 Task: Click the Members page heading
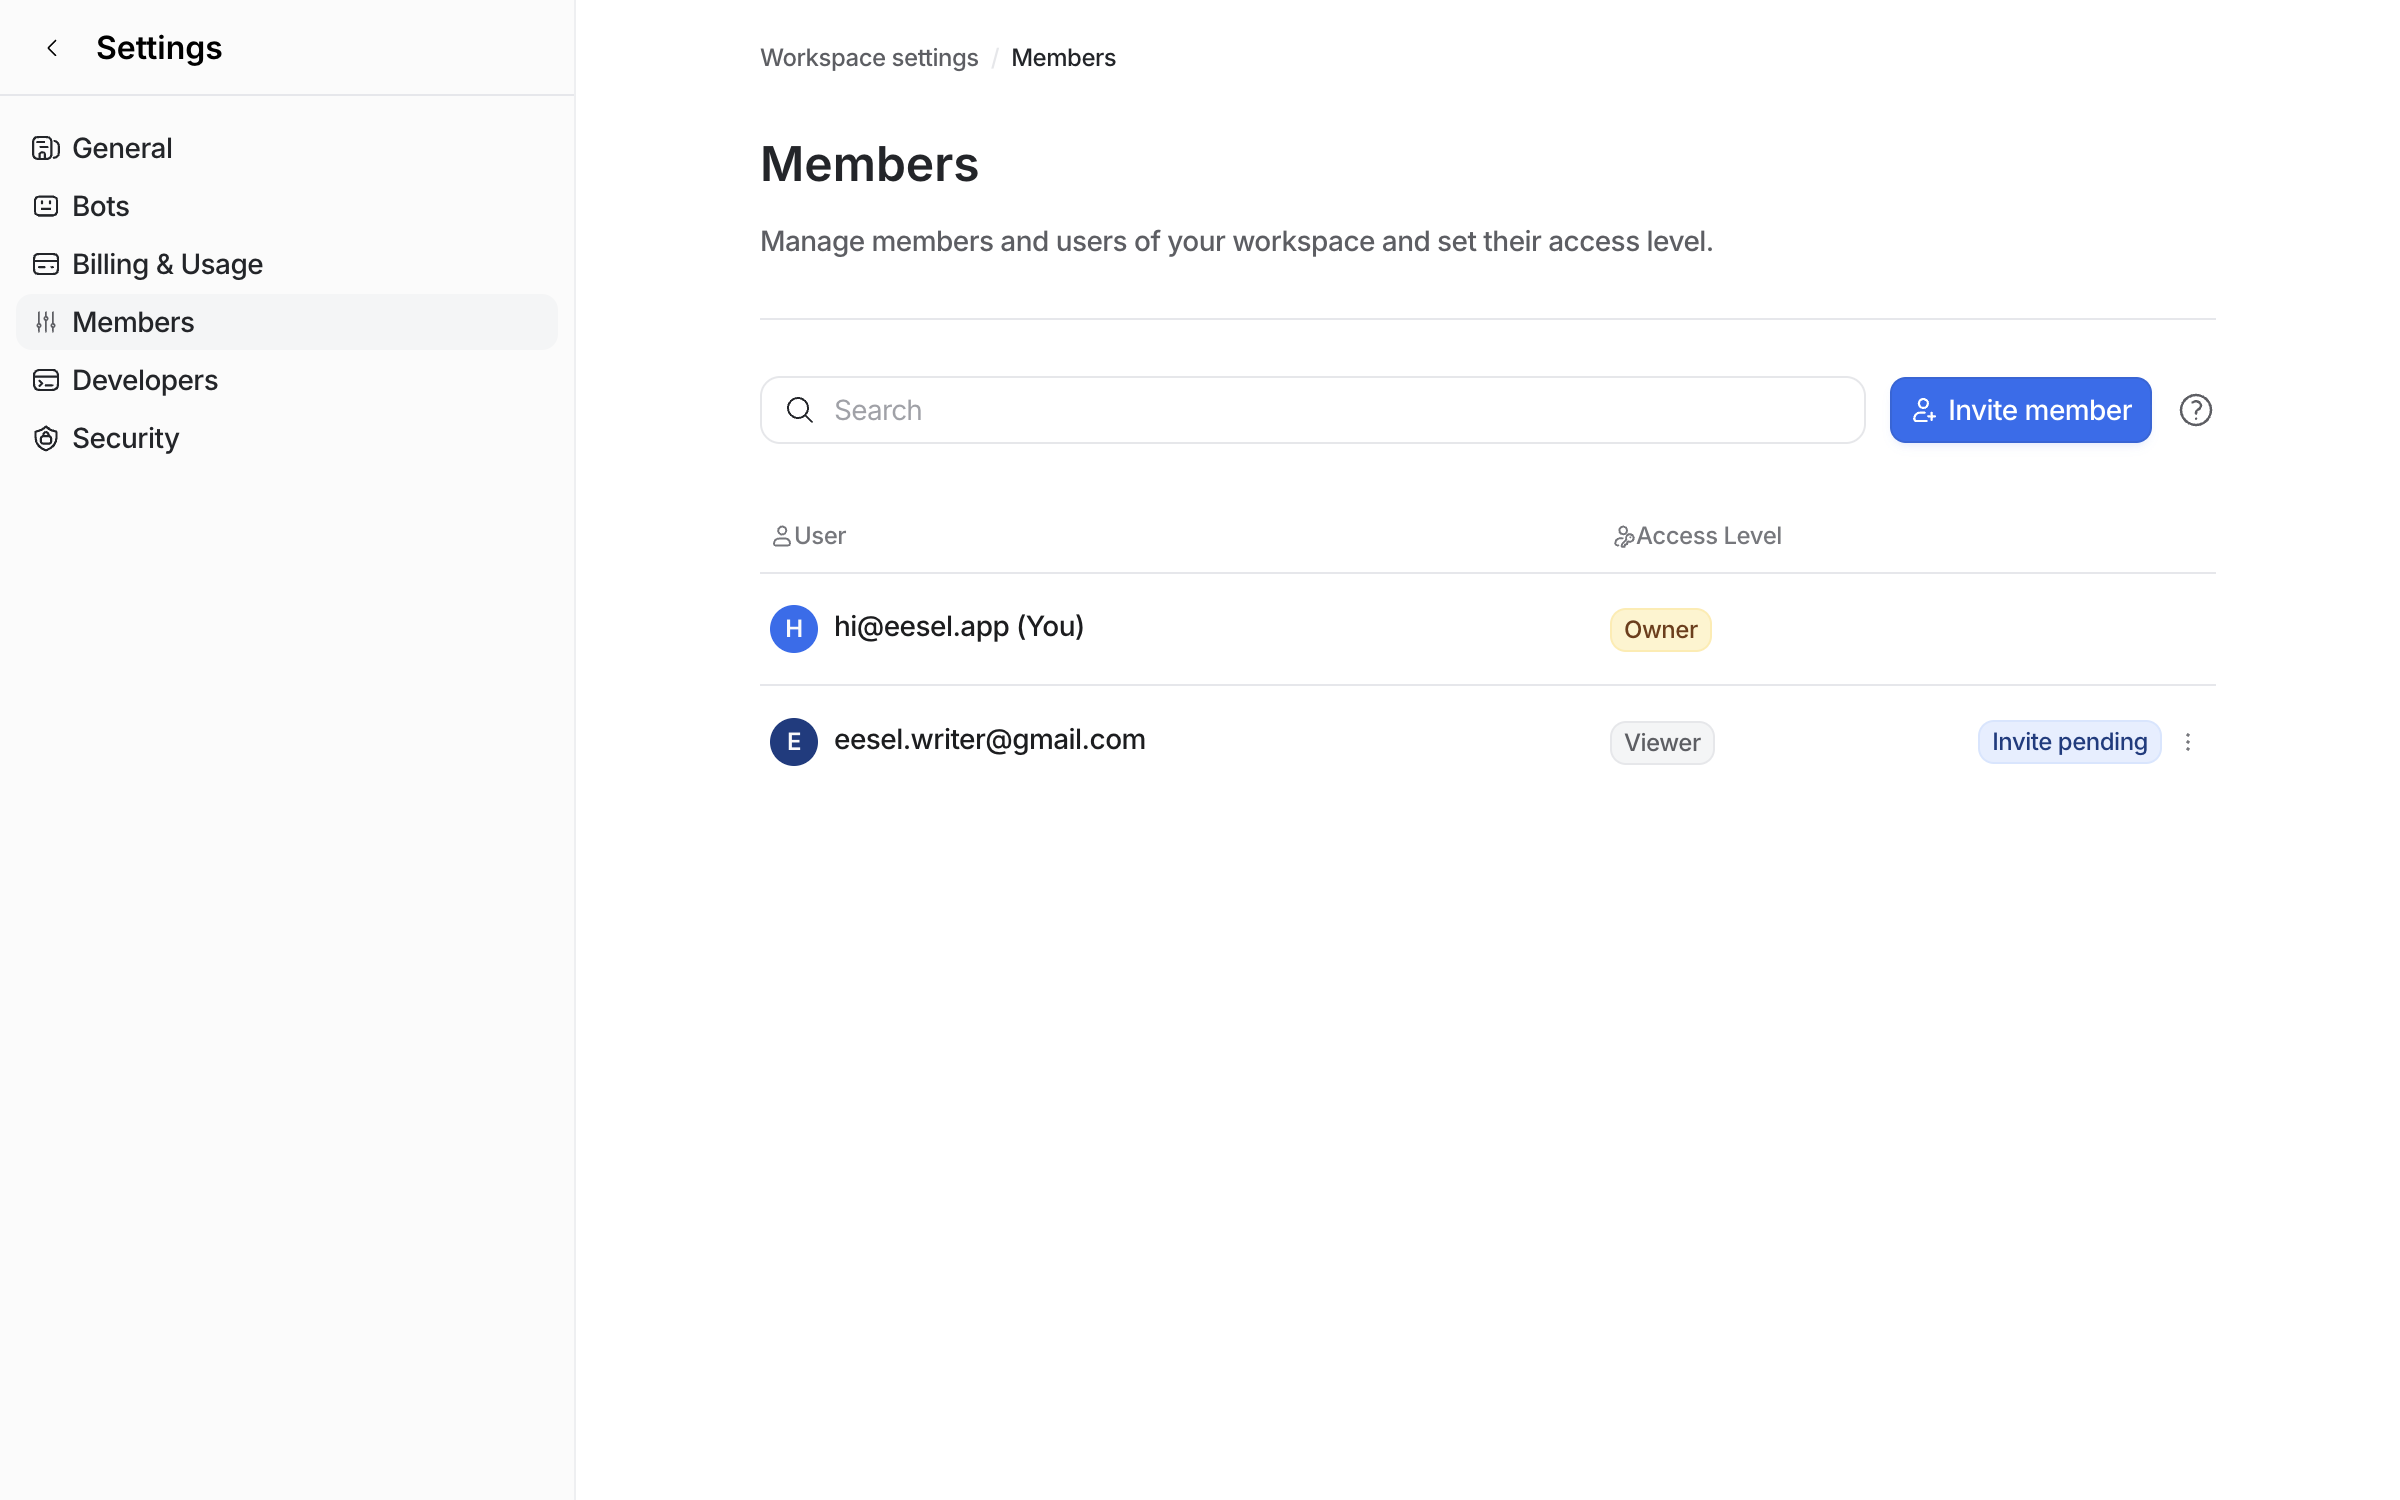click(869, 164)
